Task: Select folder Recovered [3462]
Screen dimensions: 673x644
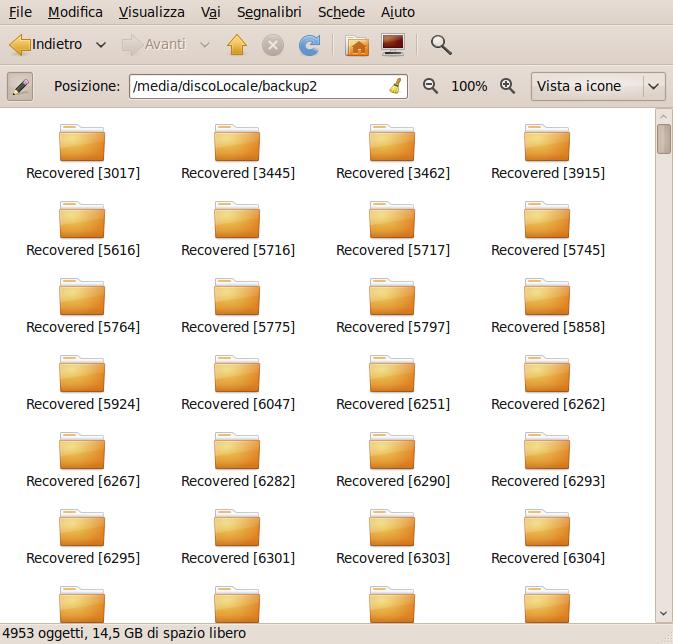Action: (x=392, y=152)
